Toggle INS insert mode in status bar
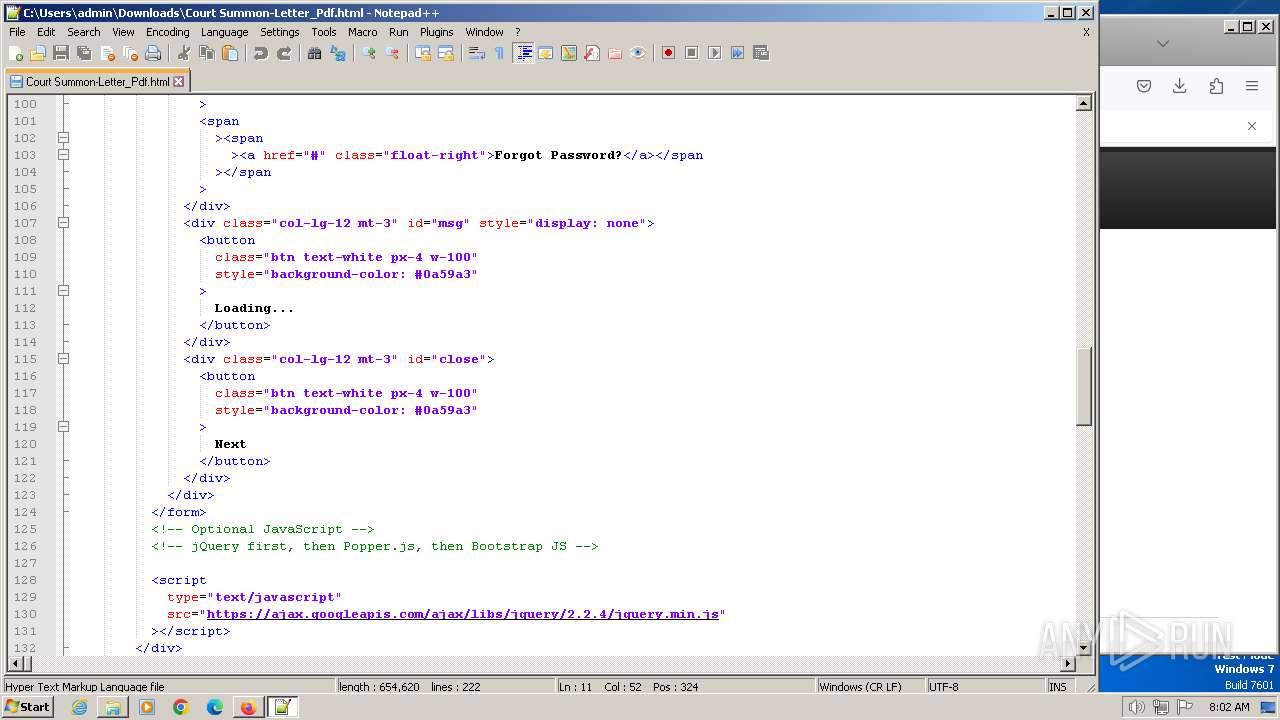The height and width of the screenshot is (720, 1280). tap(1058, 687)
